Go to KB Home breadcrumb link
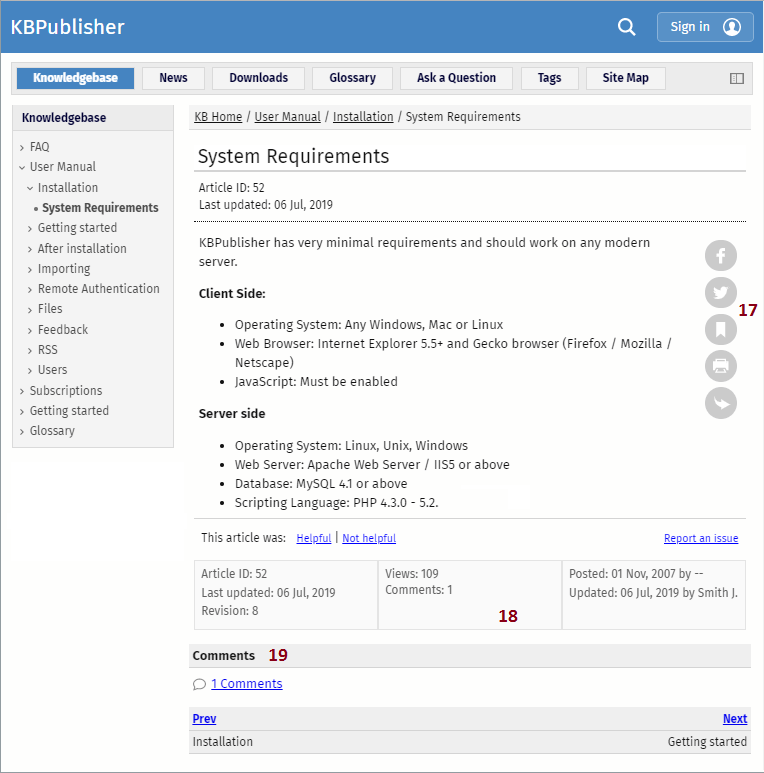Screen dimensions: 764x773 coord(218,117)
